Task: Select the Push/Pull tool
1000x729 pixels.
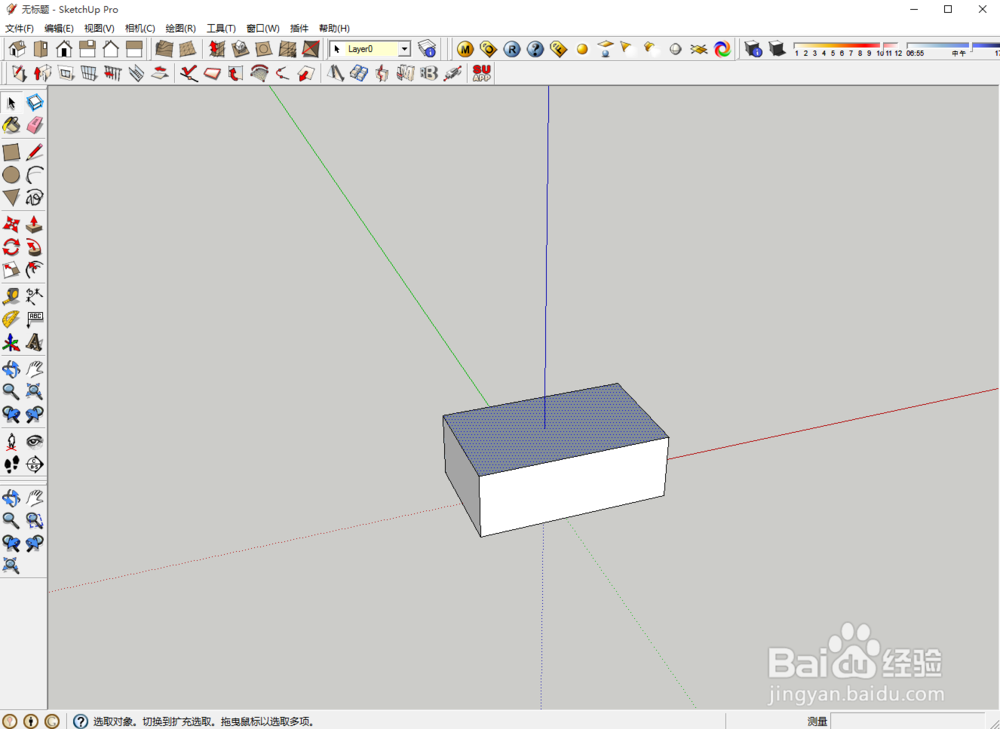Action: 34,225
